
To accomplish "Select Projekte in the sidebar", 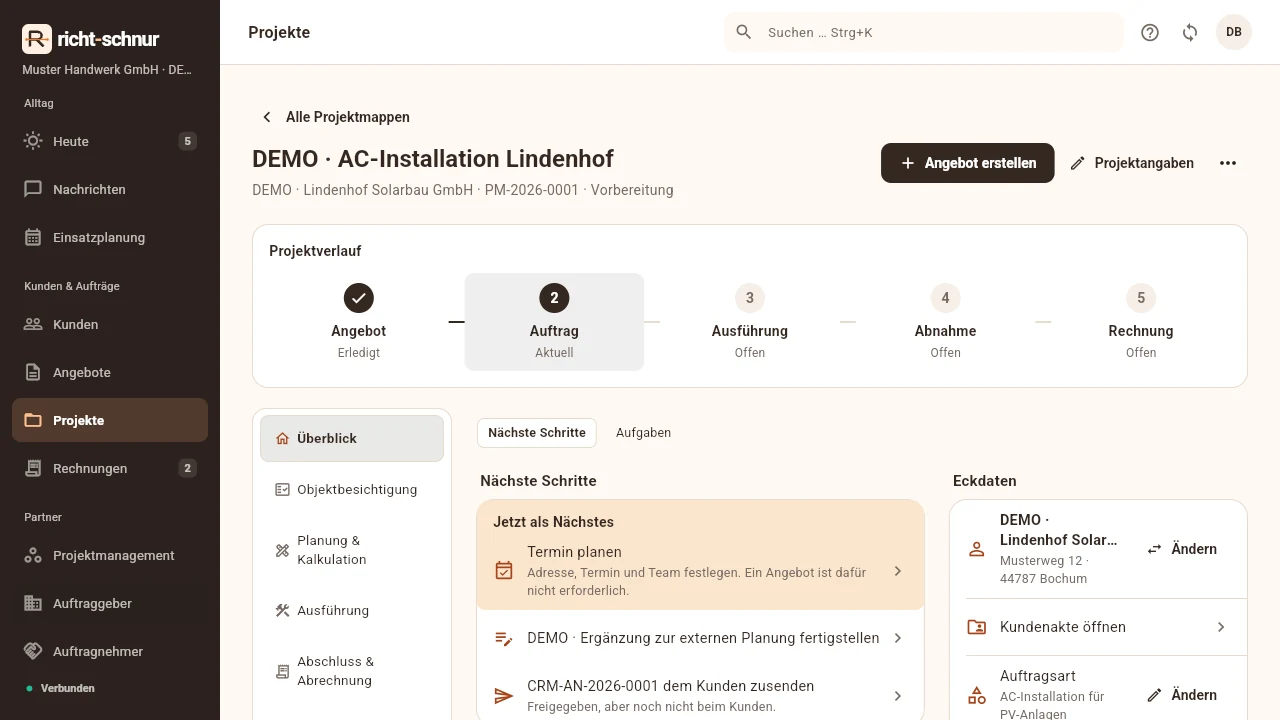I will 110,420.
